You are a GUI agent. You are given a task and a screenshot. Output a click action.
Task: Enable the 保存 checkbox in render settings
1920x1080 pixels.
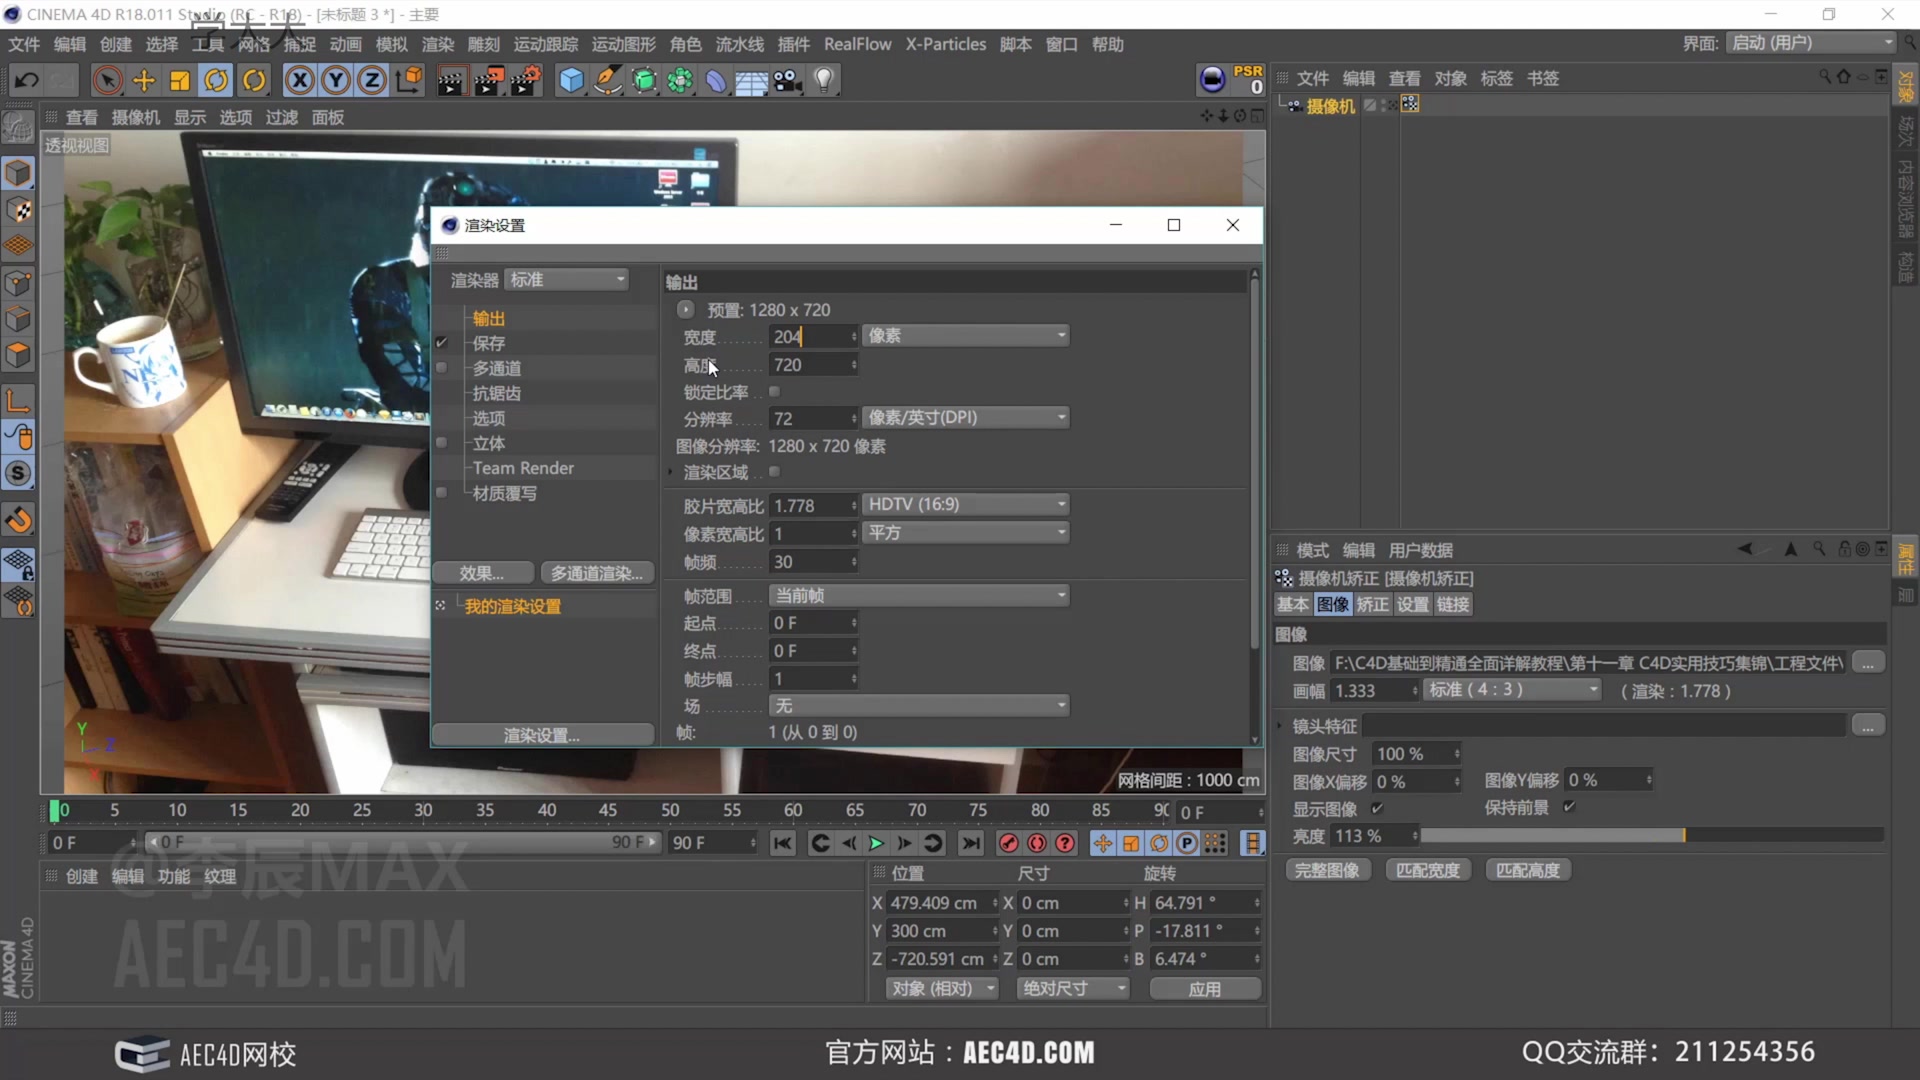(x=441, y=342)
